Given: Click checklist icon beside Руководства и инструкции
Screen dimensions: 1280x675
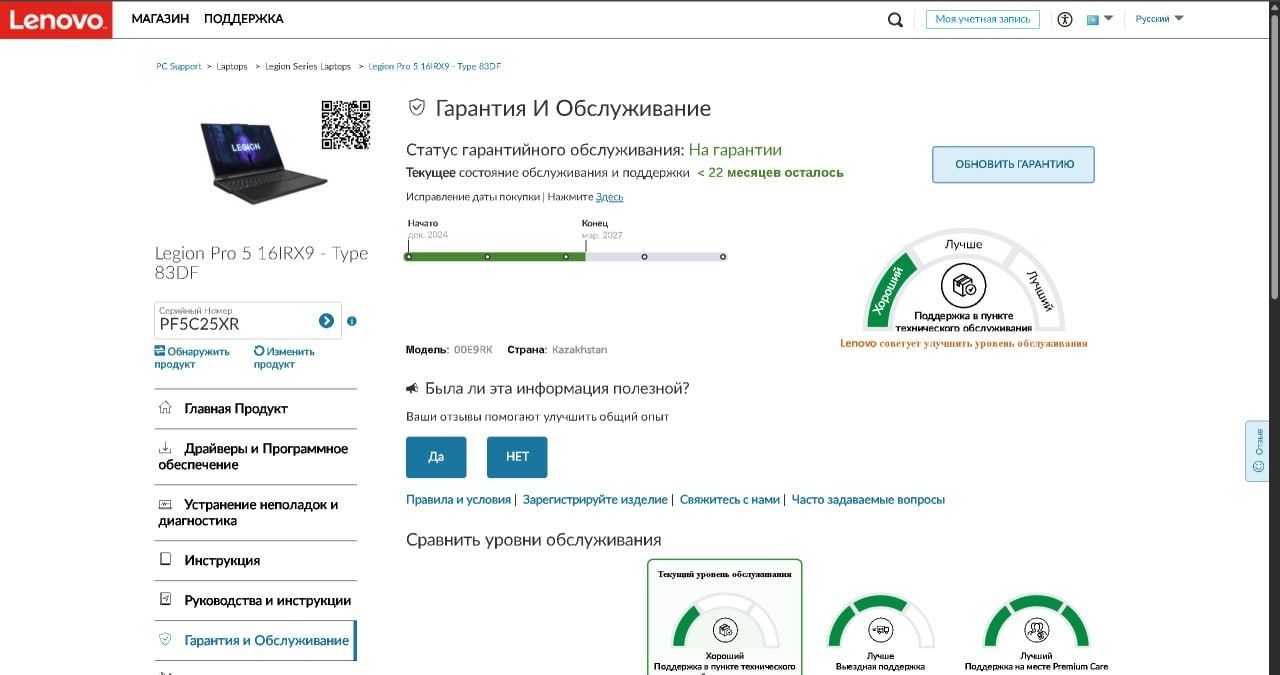Looking at the screenshot, I should (165, 600).
